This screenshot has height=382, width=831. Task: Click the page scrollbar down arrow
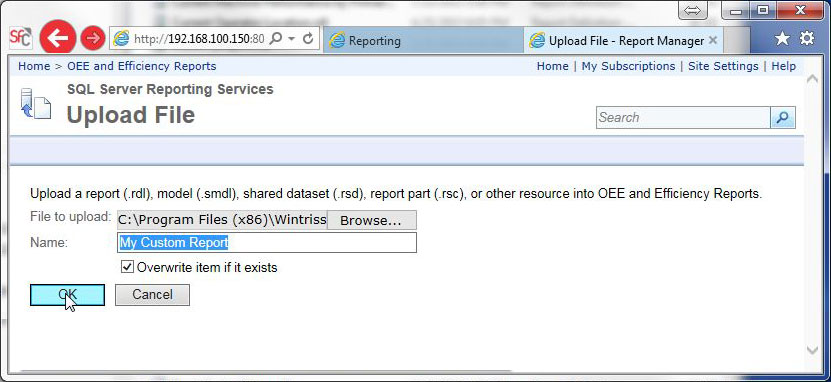812,350
